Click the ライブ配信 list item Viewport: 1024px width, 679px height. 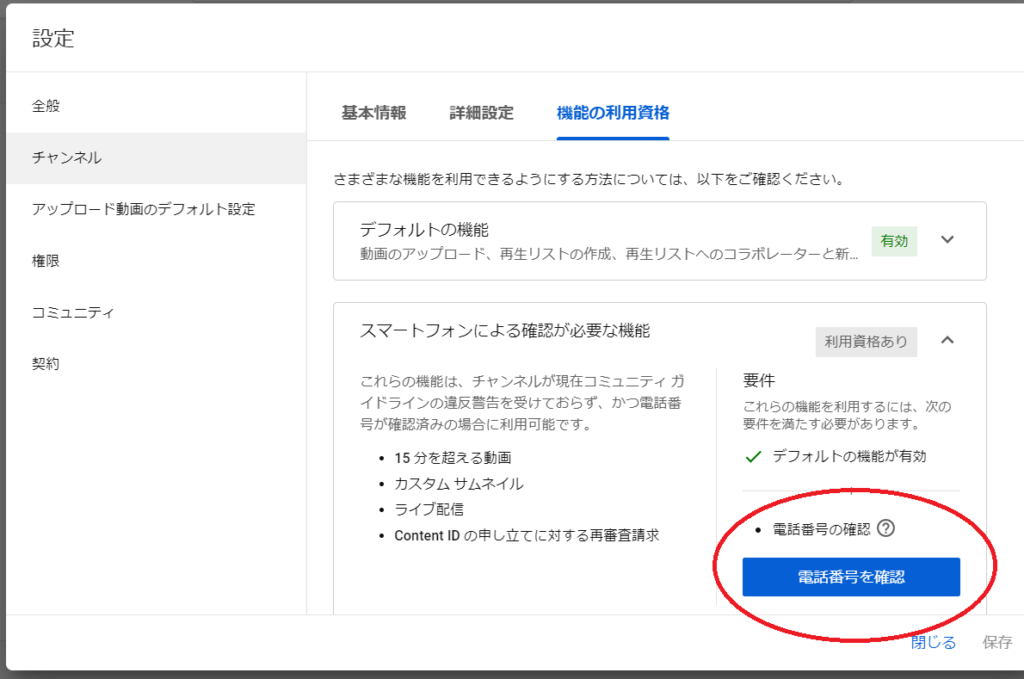tap(428, 509)
